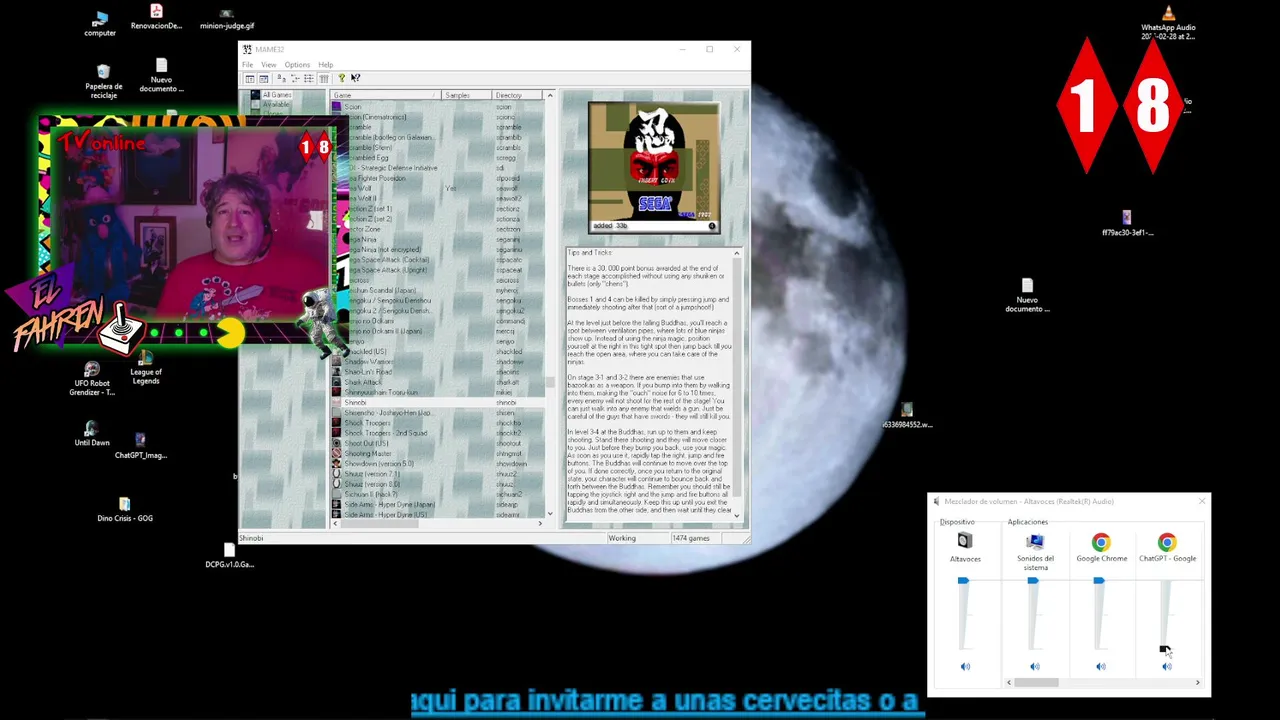Adjust the Google Chrome volume slider
This screenshot has width=1280, height=720.
point(1099,581)
